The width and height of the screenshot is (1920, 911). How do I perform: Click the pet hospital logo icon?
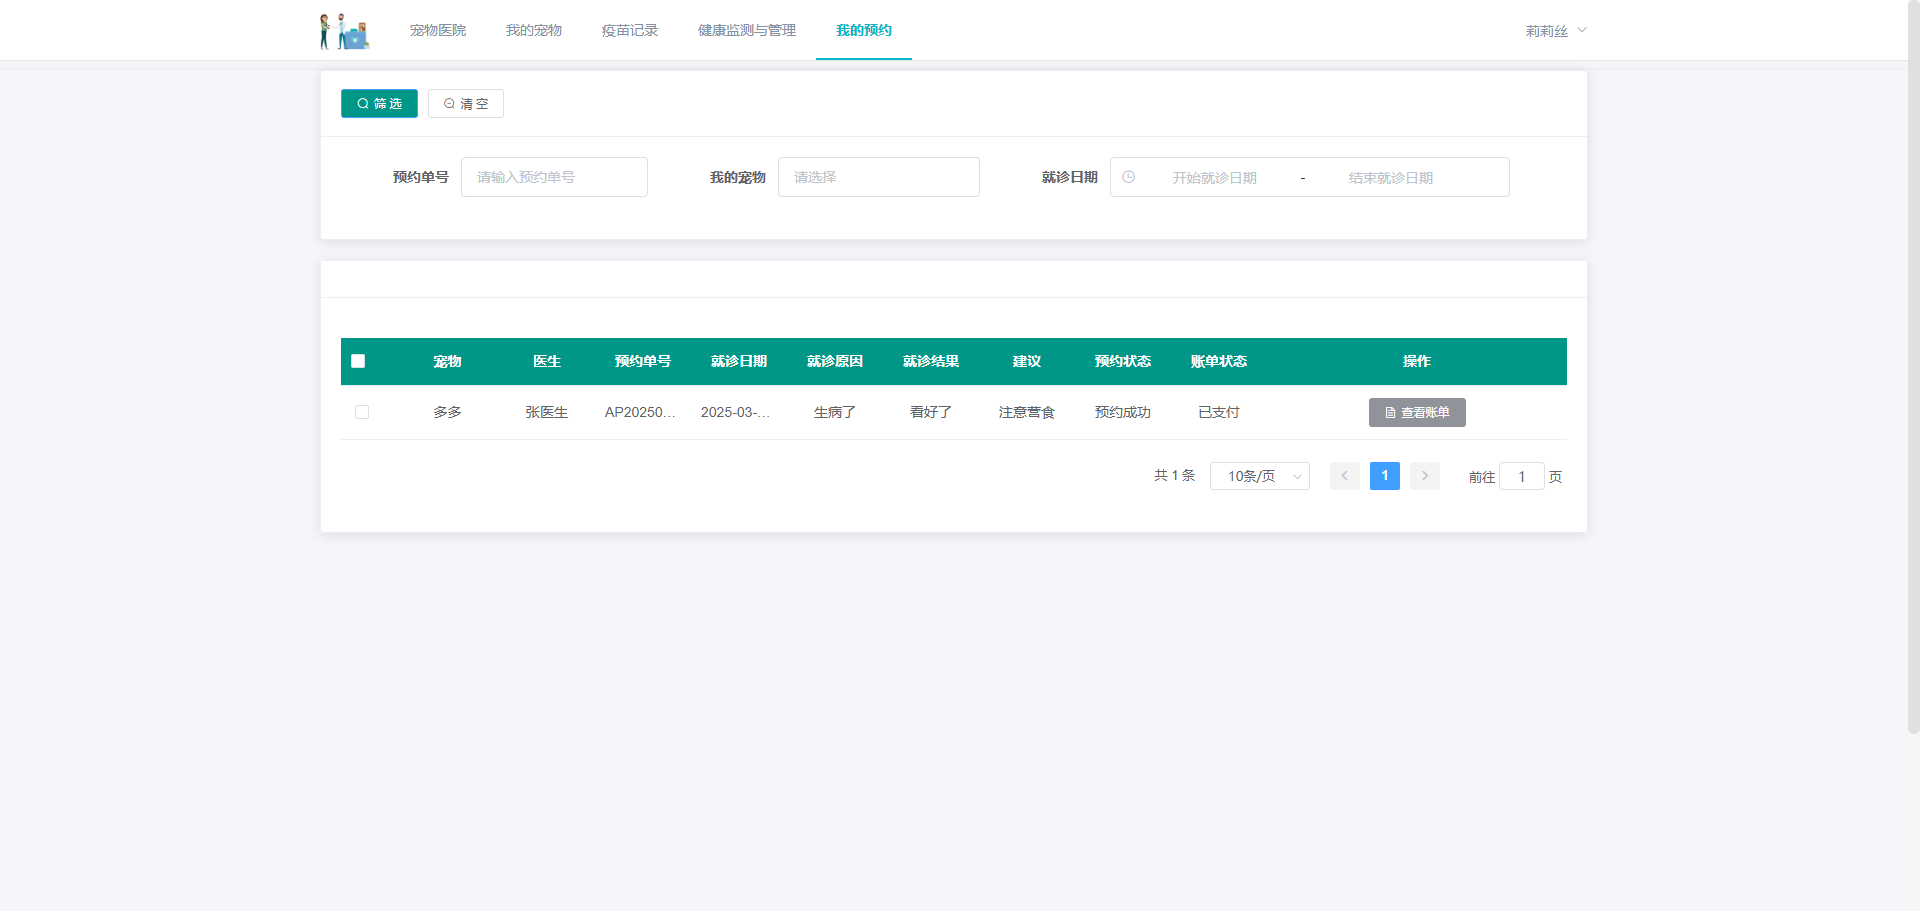[x=344, y=31]
